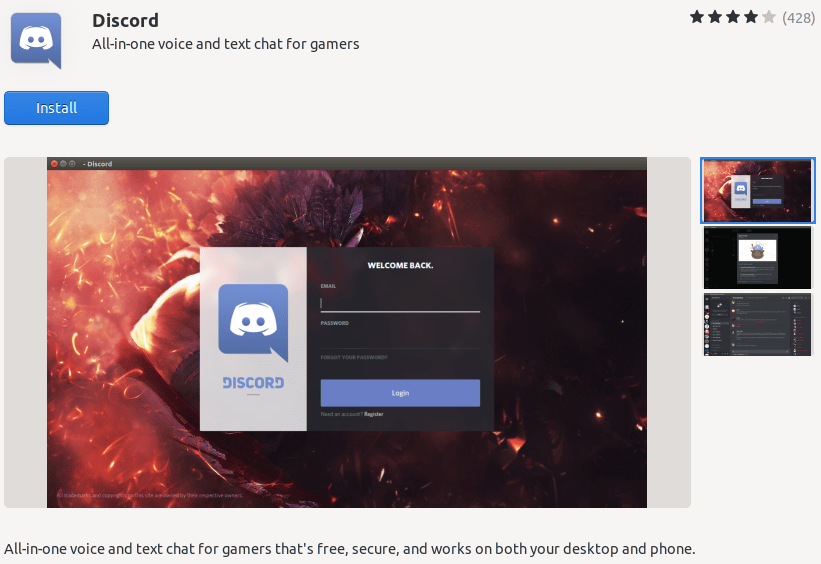Viewport: 821px width, 564px height.
Task: Click the Discord app title text
Action: coord(125,20)
